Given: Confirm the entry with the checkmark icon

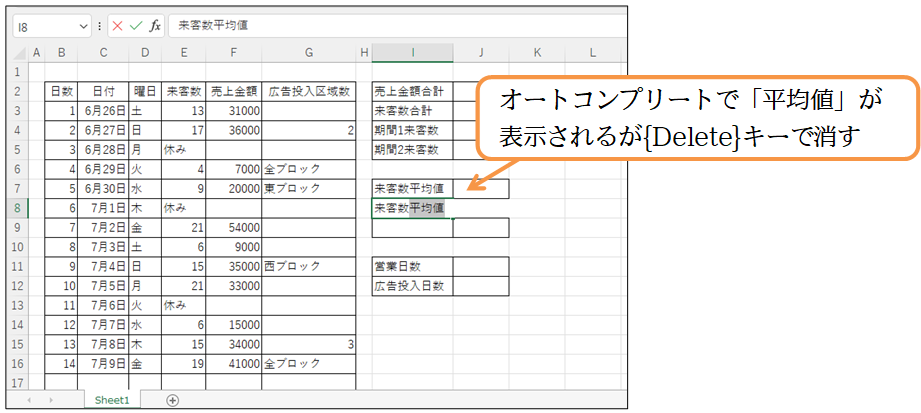Looking at the screenshot, I should click(x=136, y=26).
